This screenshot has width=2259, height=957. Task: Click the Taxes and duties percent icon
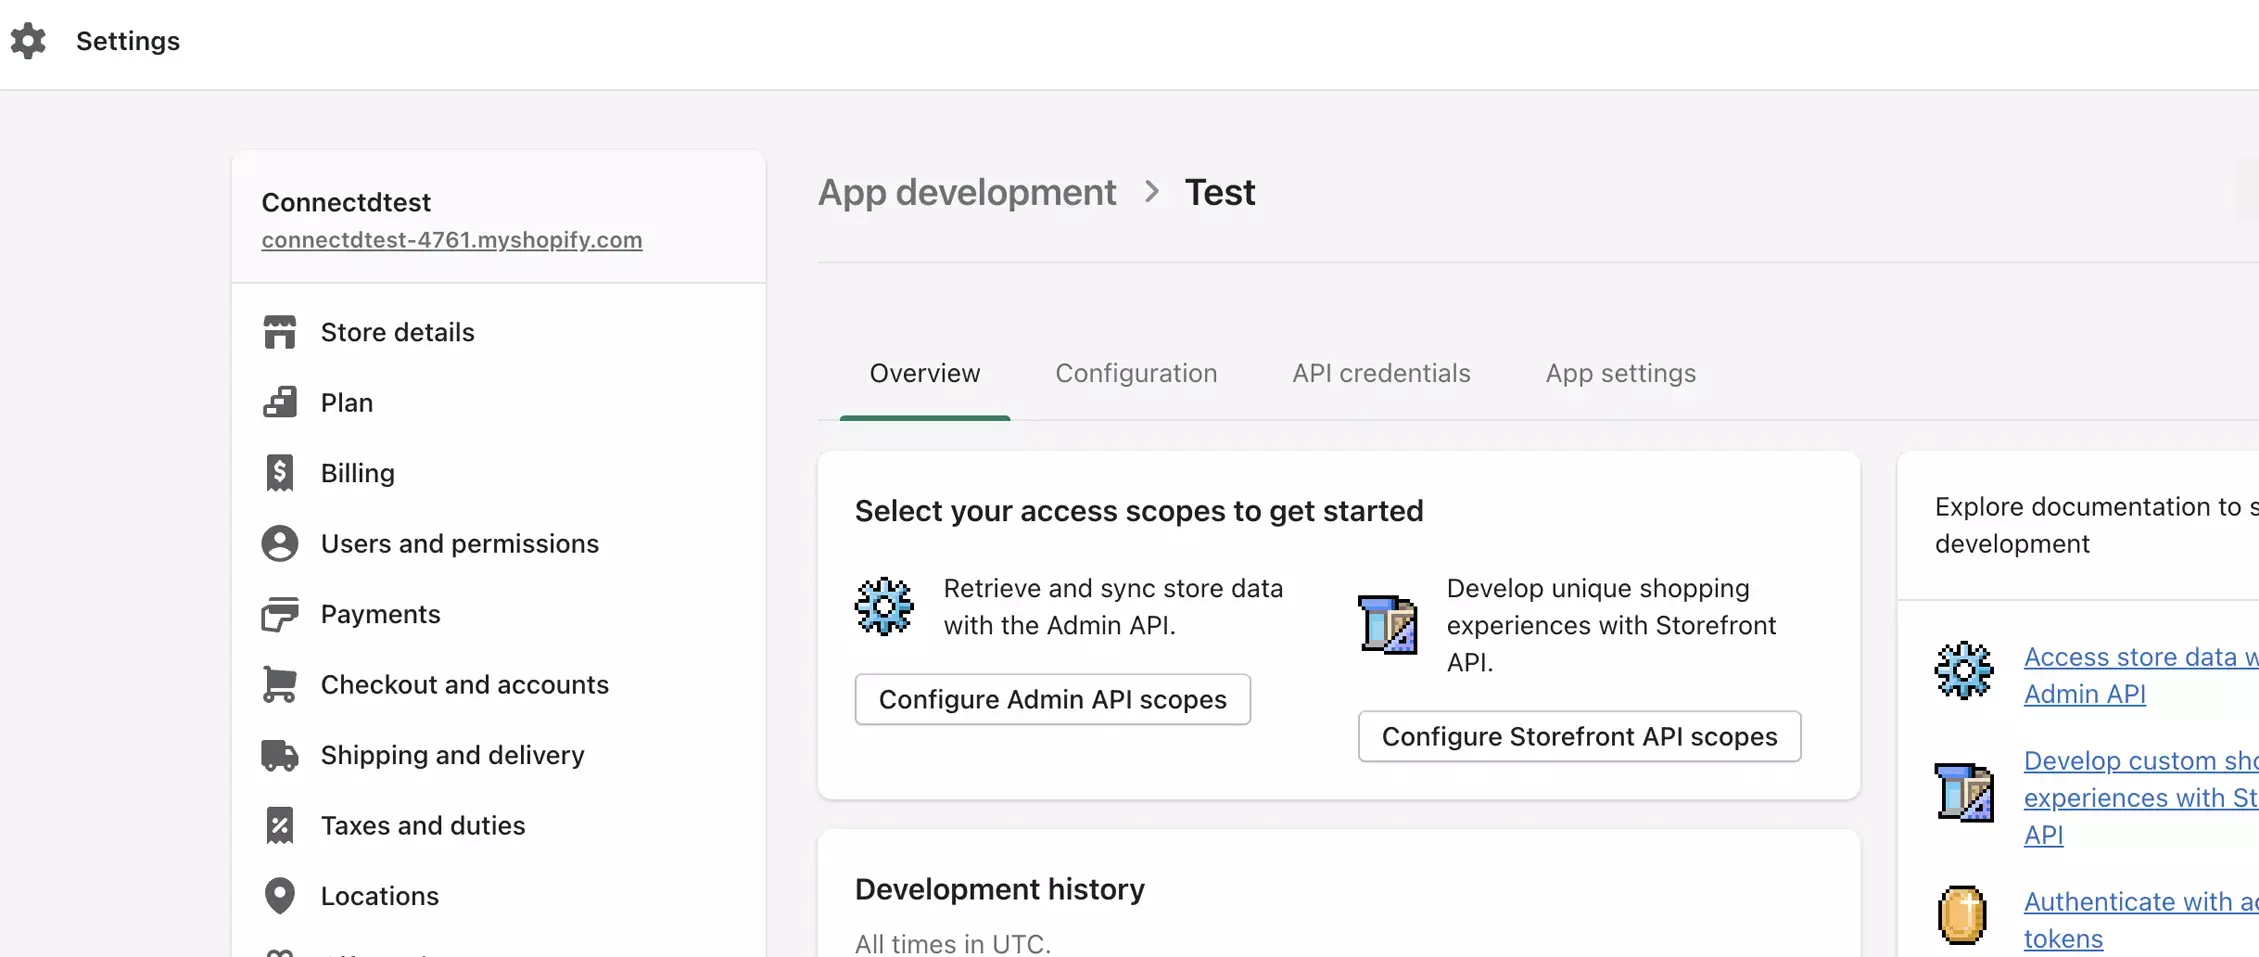pos(280,825)
